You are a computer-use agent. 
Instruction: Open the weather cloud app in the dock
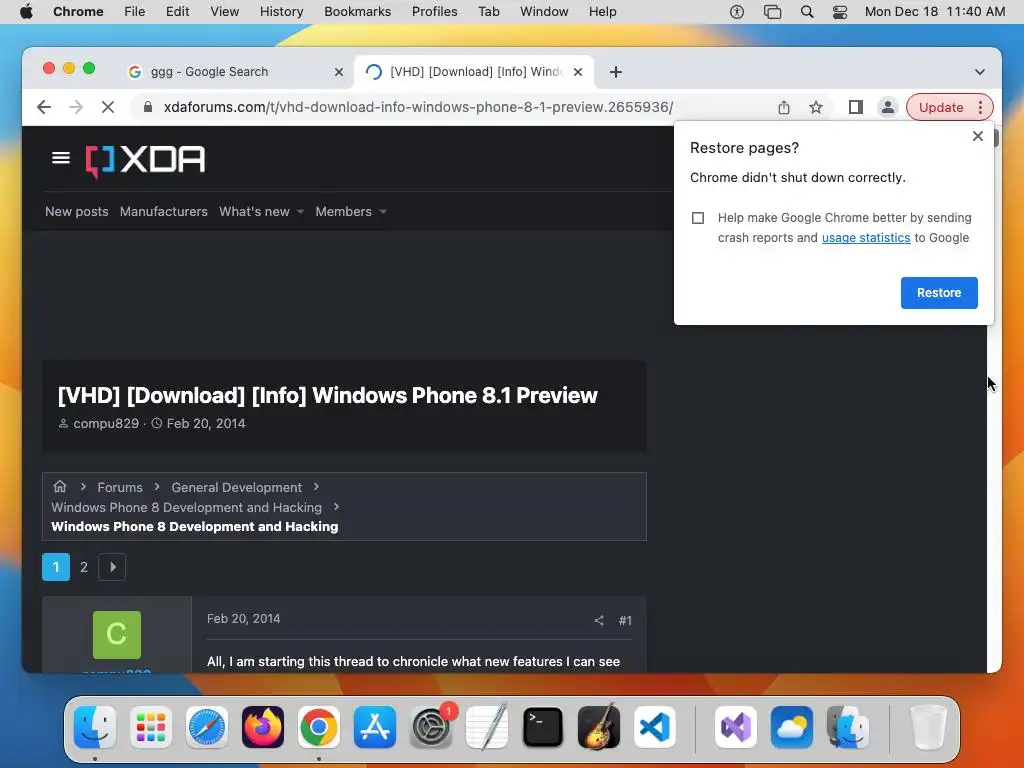(x=792, y=727)
